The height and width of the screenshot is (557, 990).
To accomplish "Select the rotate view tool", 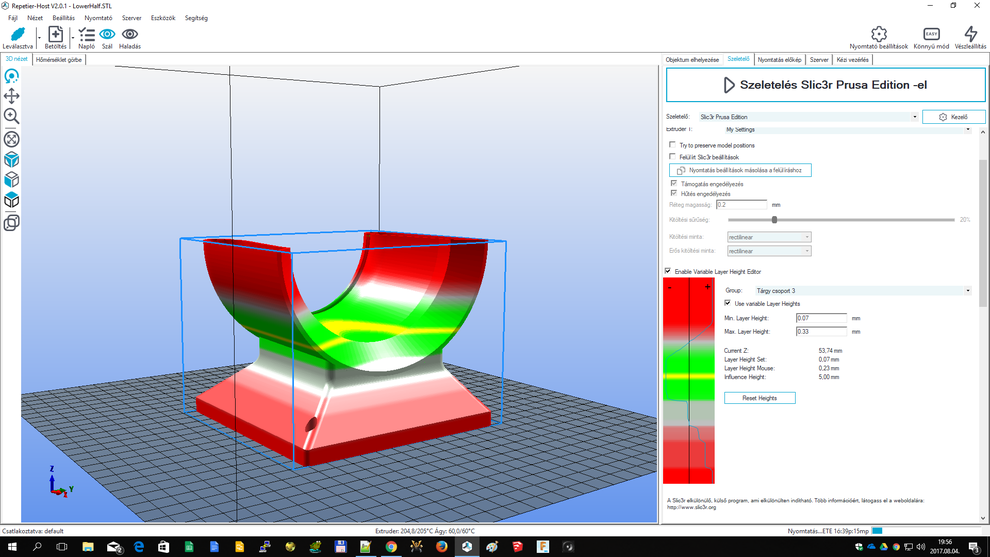I will [12, 76].
